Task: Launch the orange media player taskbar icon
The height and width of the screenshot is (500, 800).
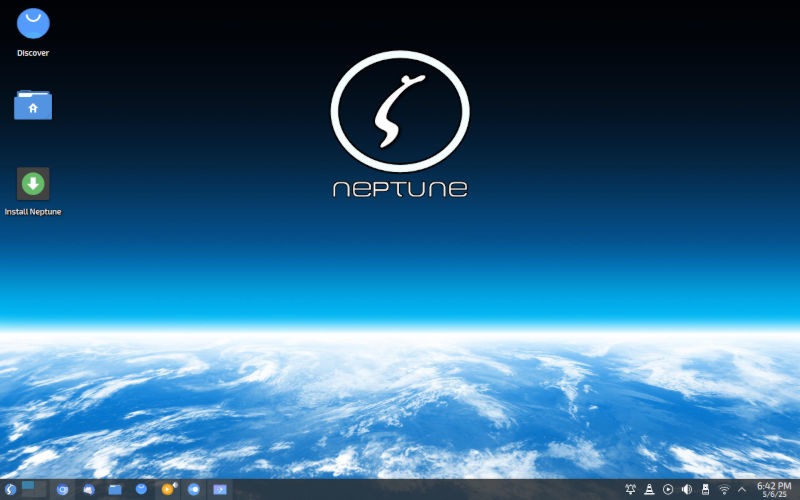Action: [x=168, y=490]
